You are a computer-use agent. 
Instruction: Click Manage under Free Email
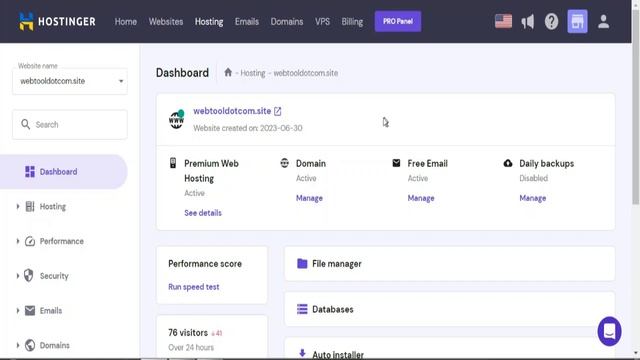pos(421,198)
